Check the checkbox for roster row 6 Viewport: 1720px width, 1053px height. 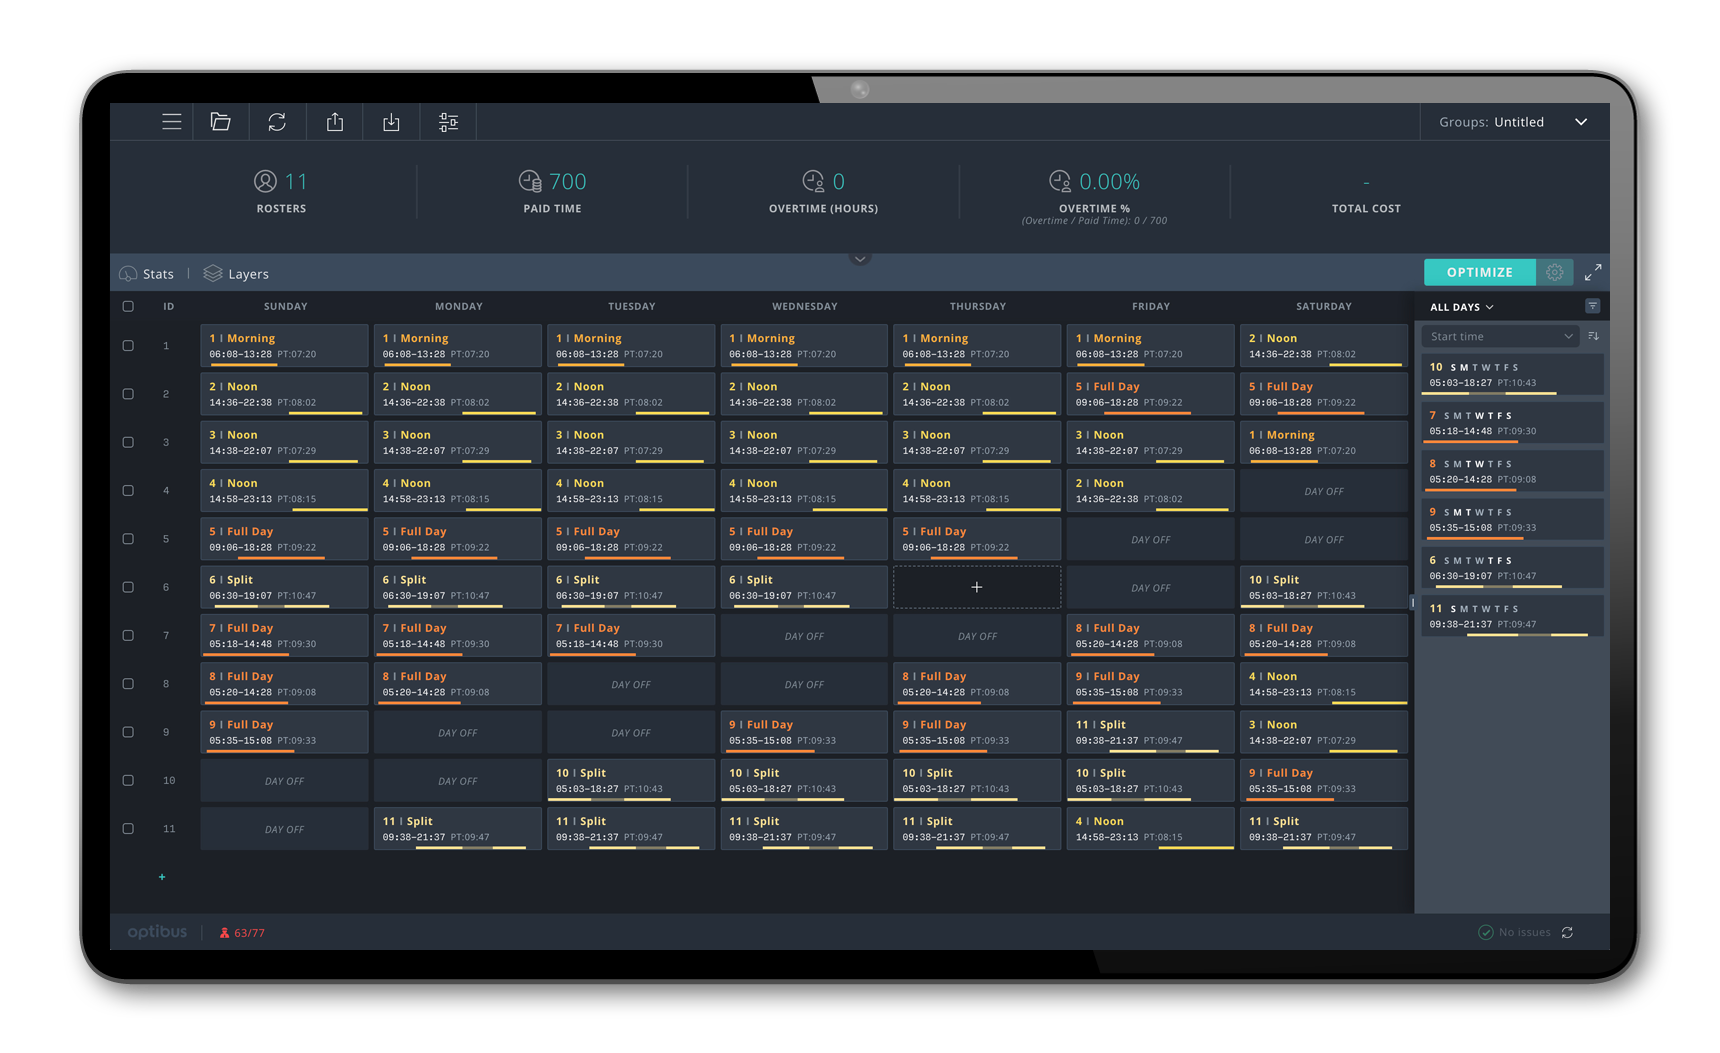point(128,587)
